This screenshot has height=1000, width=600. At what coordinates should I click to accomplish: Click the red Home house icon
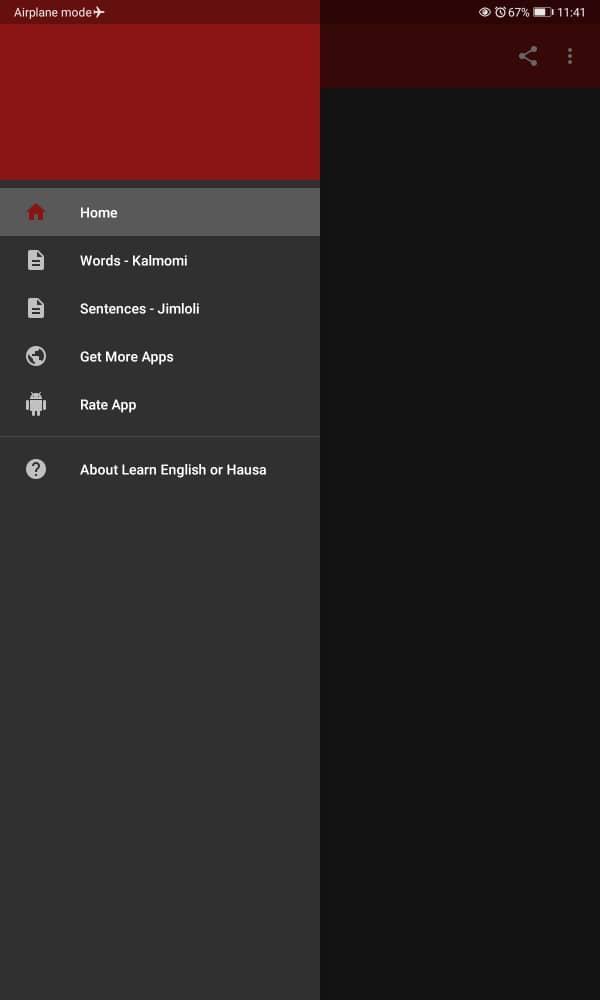36,212
